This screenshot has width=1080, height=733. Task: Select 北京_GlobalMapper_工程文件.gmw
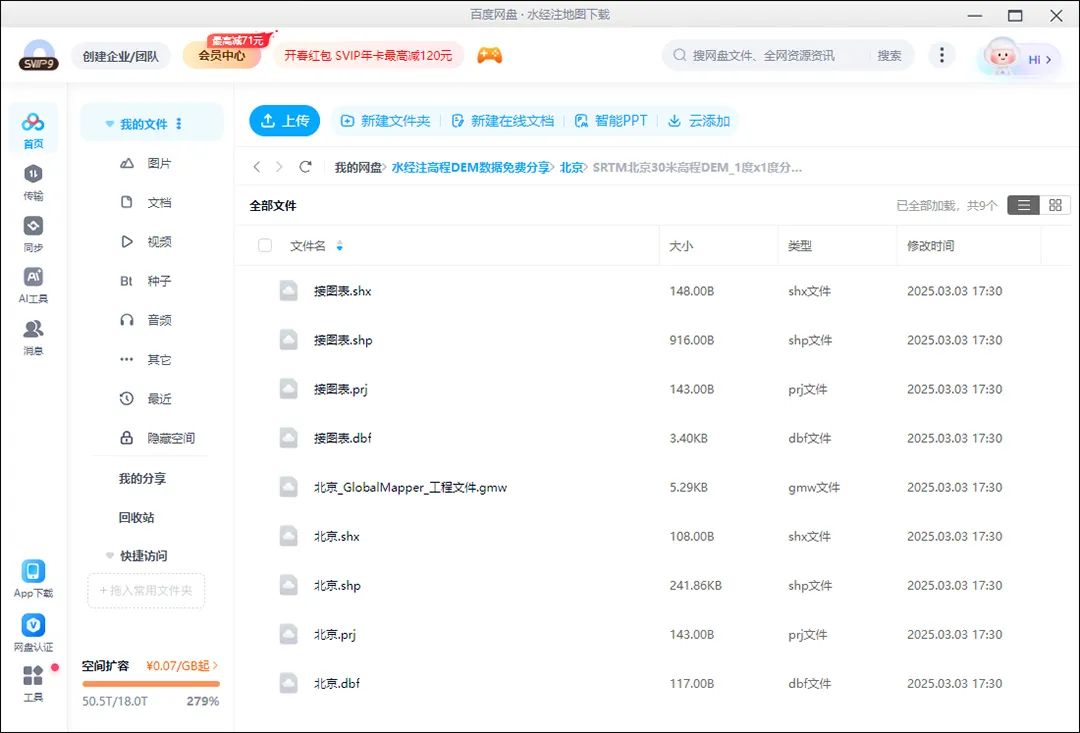point(652,487)
